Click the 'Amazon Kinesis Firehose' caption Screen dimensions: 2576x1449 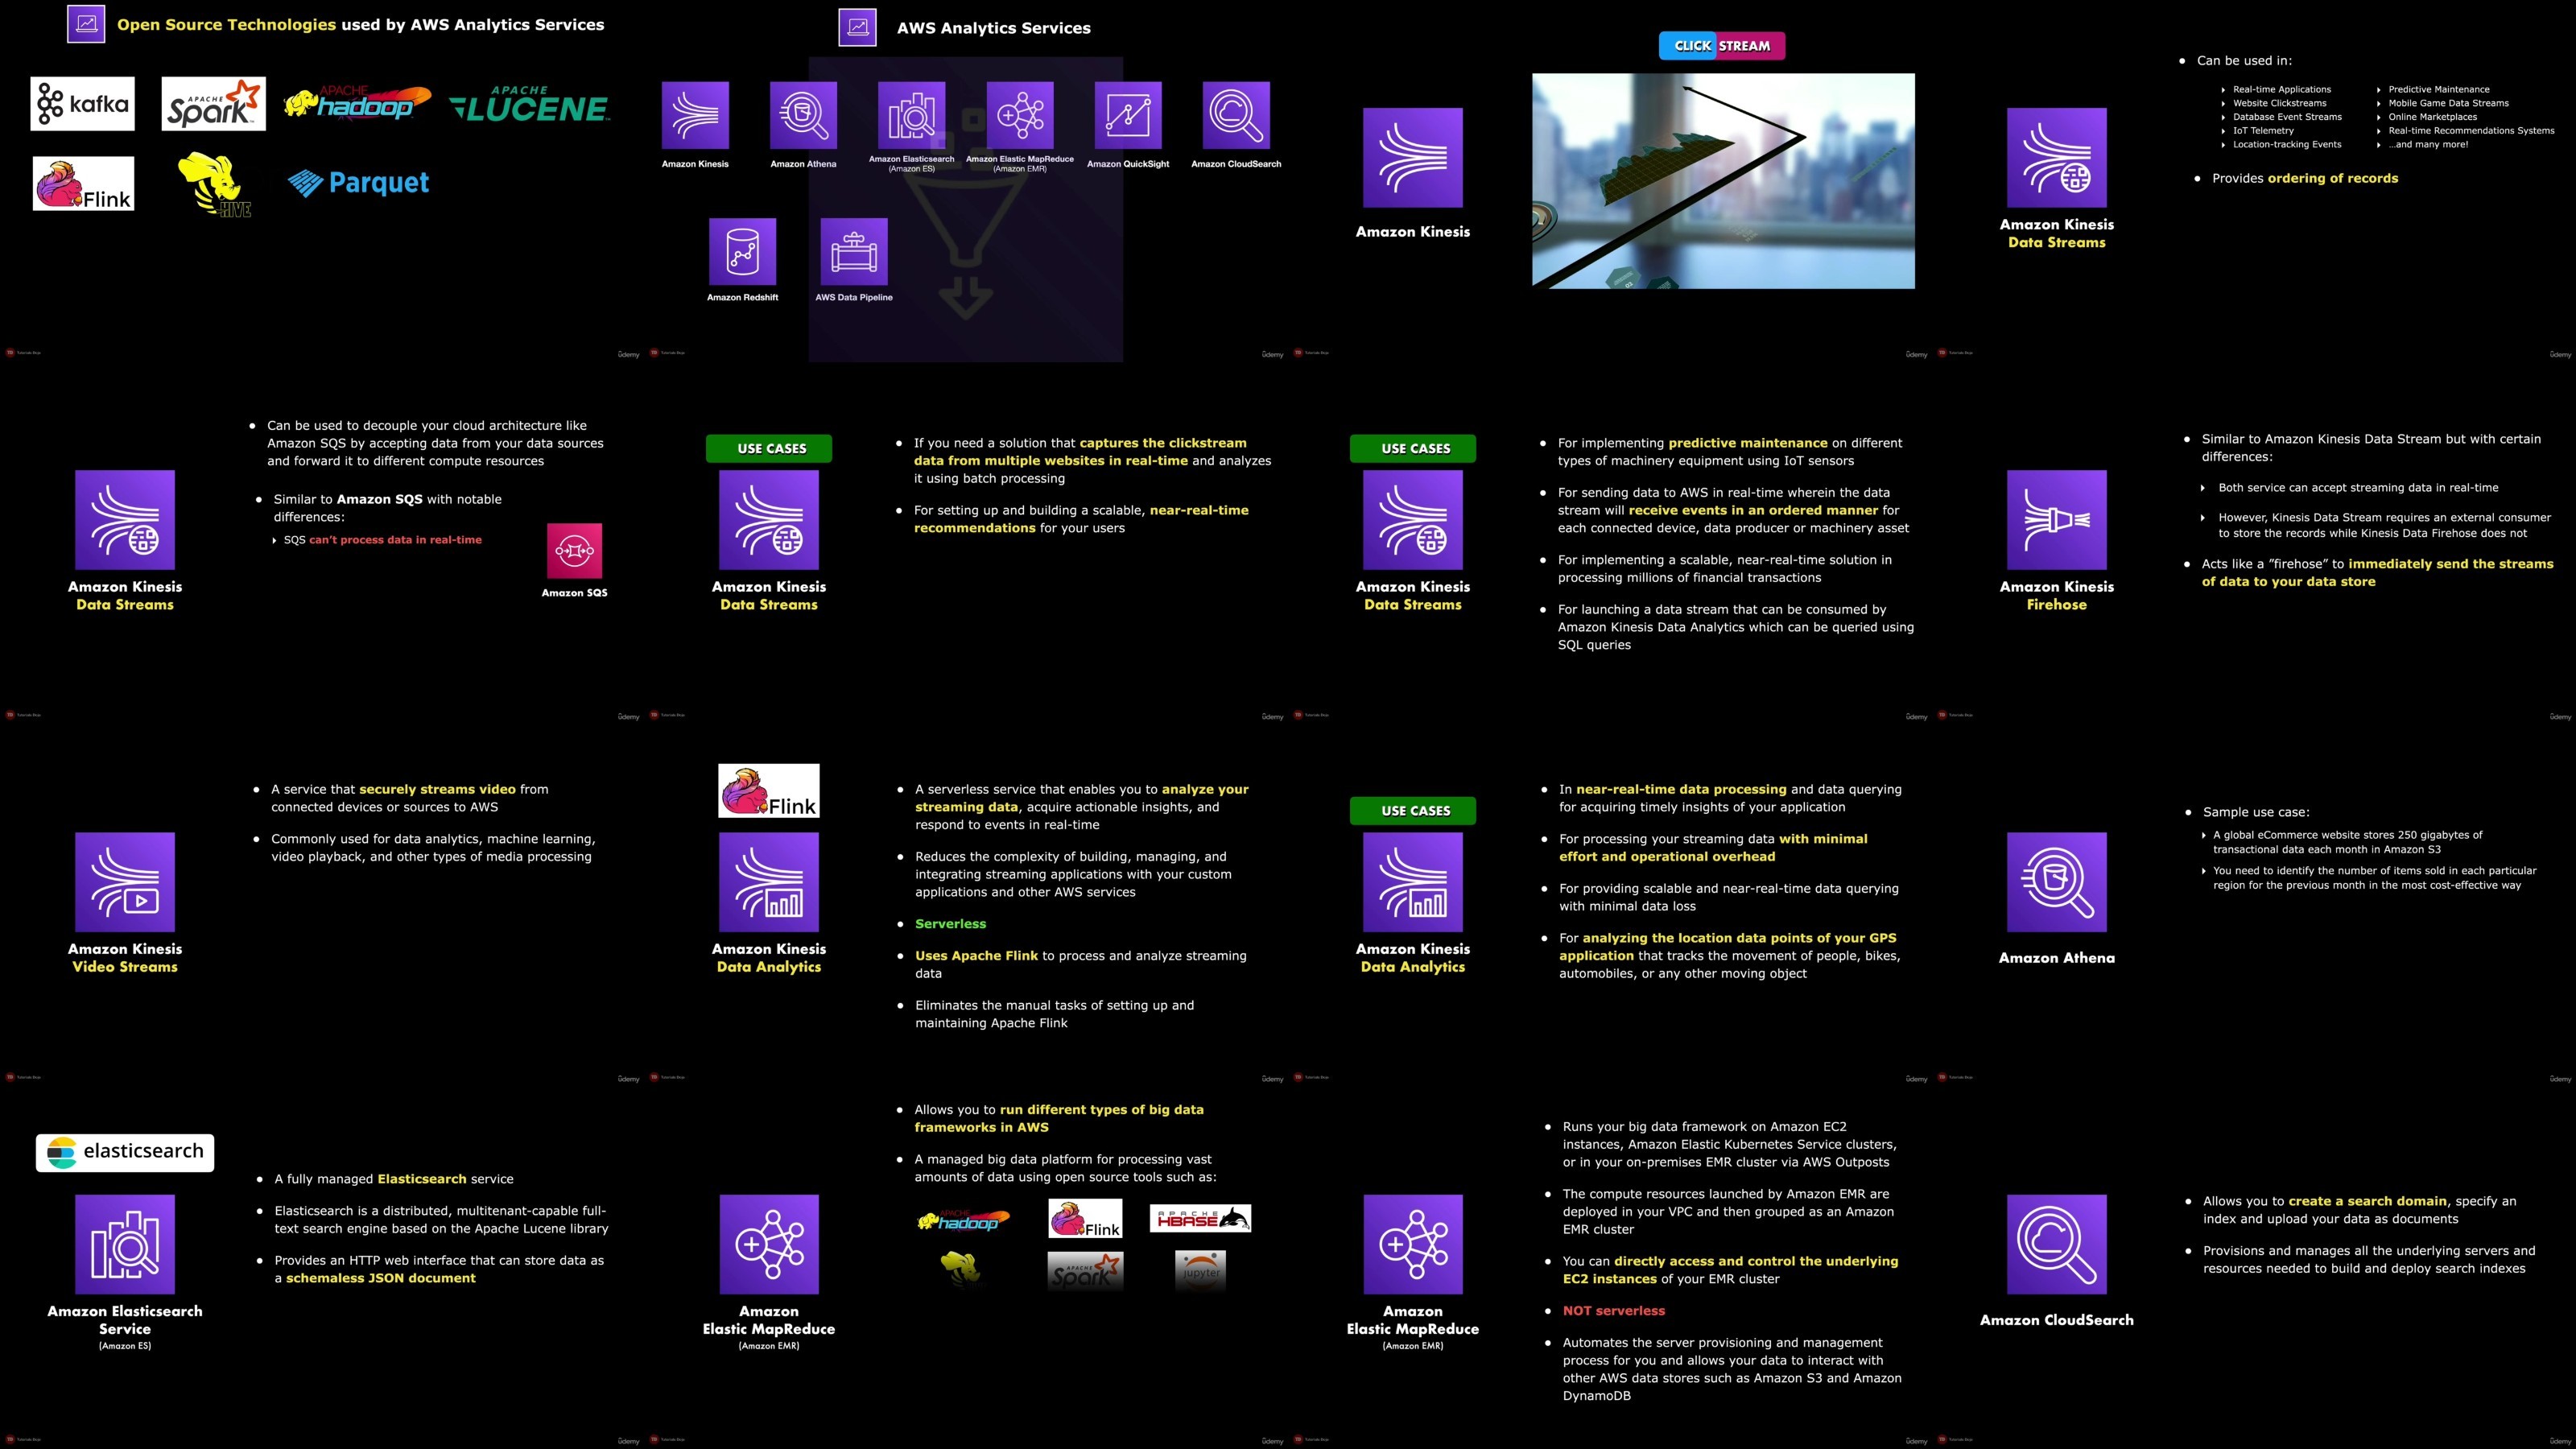click(2057, 595)
